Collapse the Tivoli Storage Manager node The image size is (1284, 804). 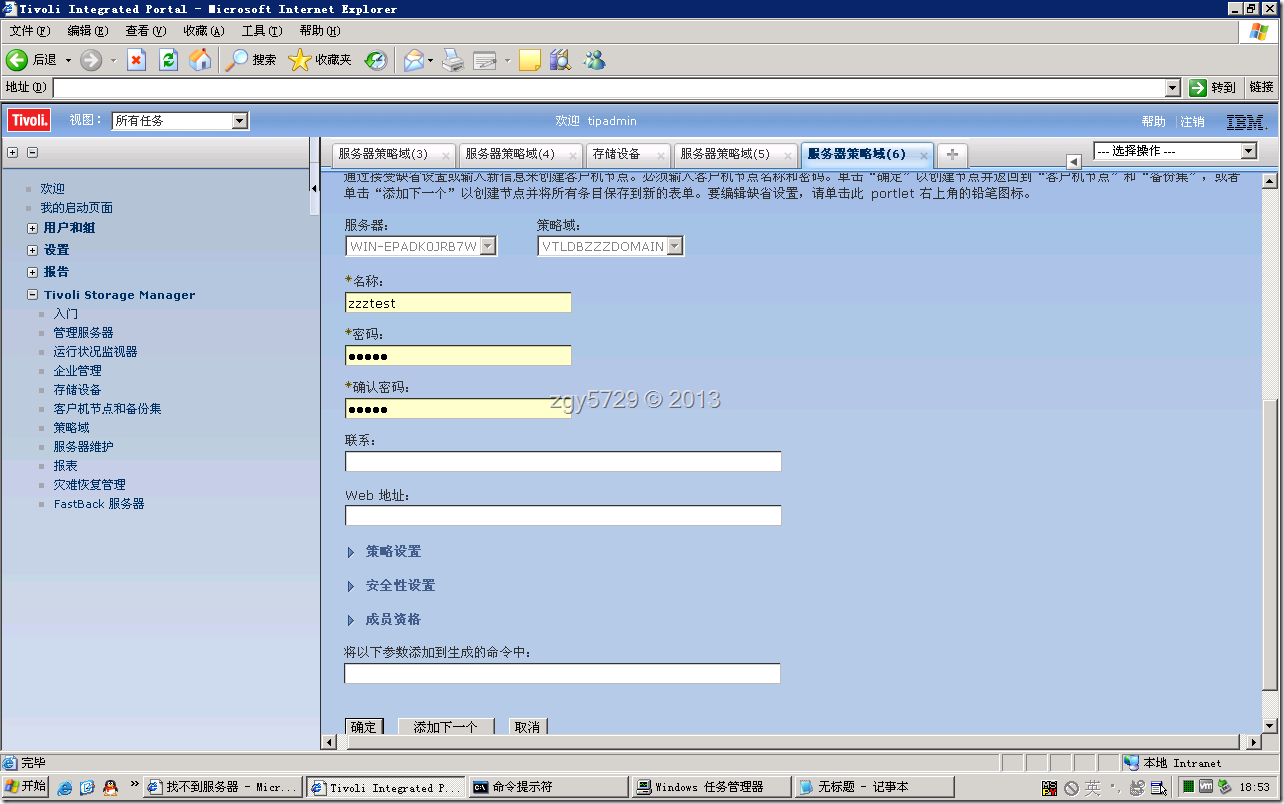pos(33,295)
